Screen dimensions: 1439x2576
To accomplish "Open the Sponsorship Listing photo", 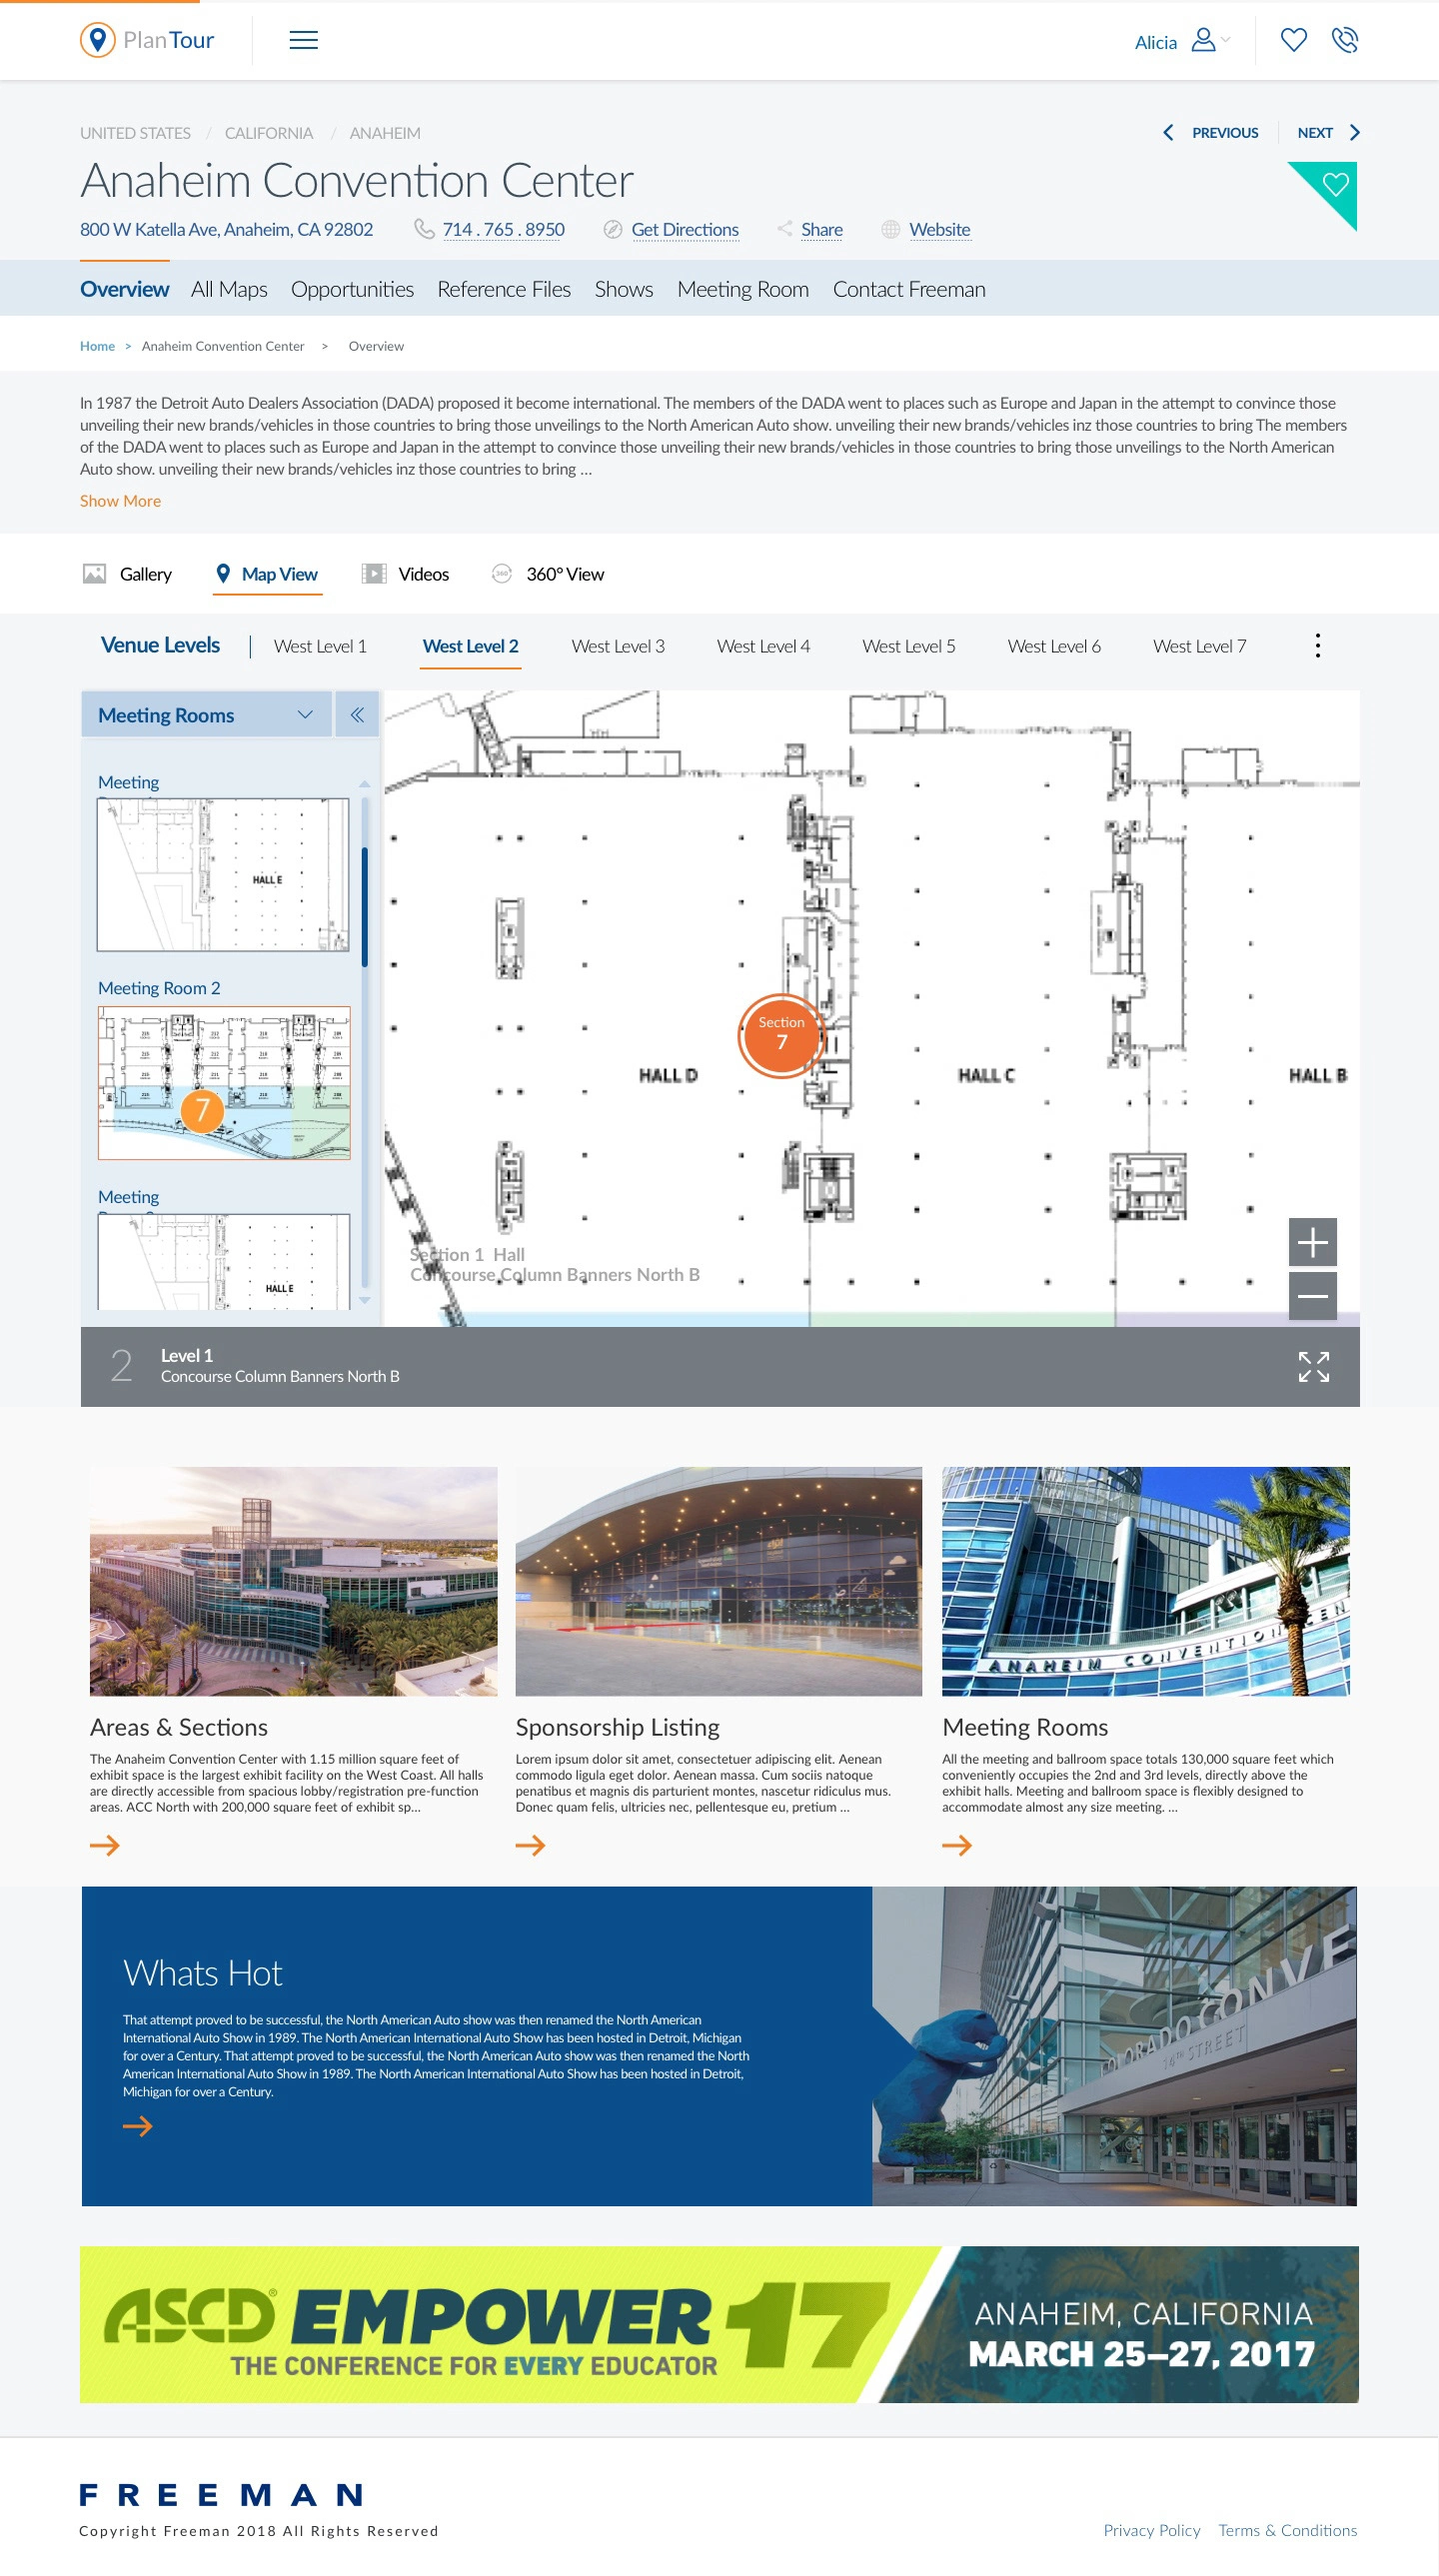I will [718, 1581].
